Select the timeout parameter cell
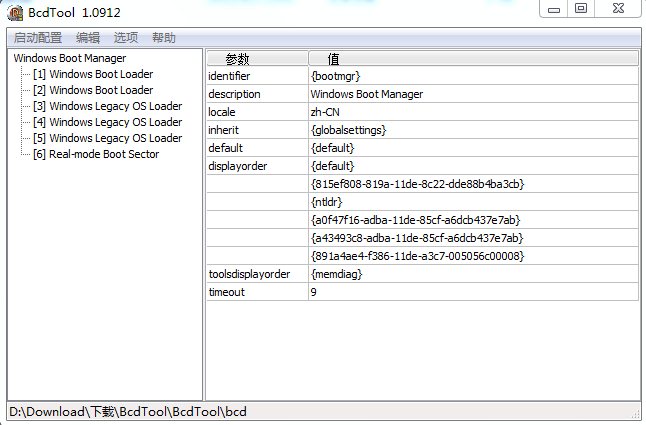The height and width of the screenshot is (425, 646). [257, 292]
